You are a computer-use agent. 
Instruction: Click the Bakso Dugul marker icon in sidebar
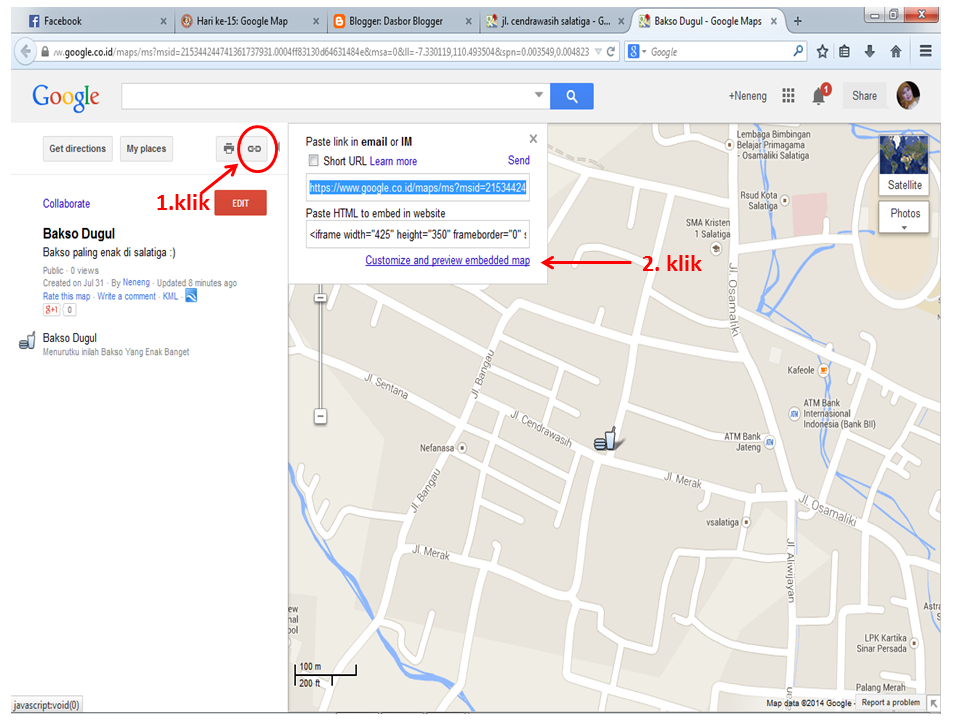pyautogui.click(x=26, y=341)
